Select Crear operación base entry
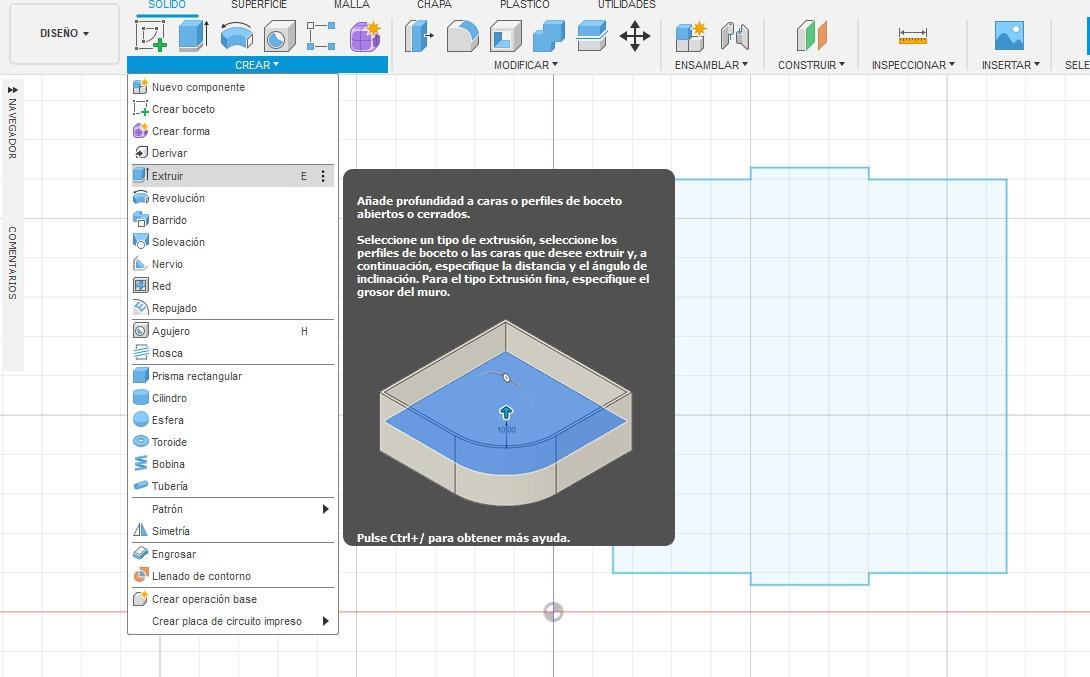1090x677 pixels. pos(233,599)
